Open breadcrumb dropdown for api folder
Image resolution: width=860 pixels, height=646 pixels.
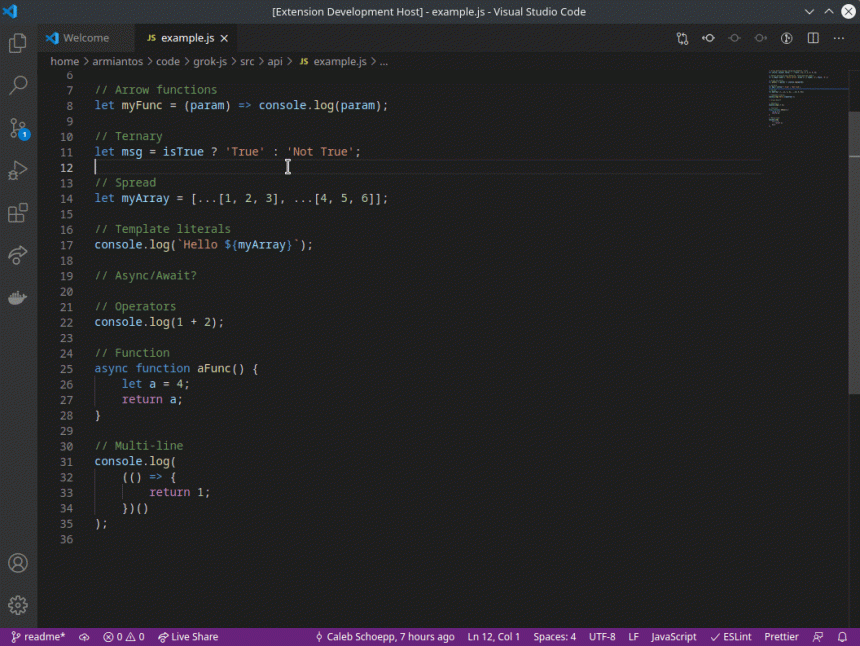pyautogui.click(x=275, y=61)
